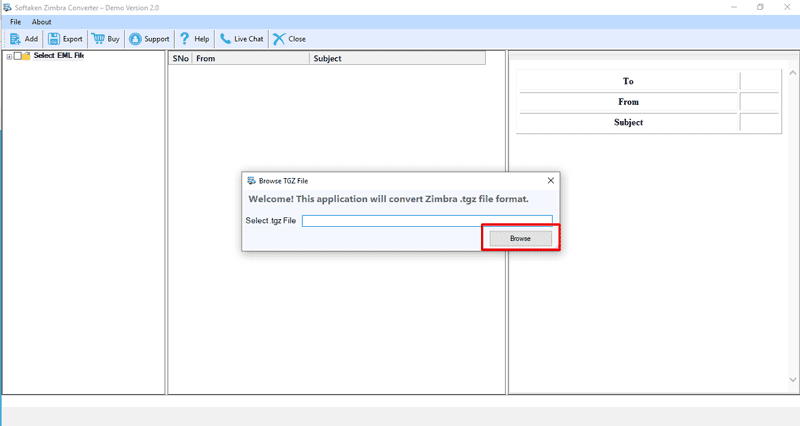Start a Live Chat from the toolbar

pyautogui.click(x=225, y=39)
